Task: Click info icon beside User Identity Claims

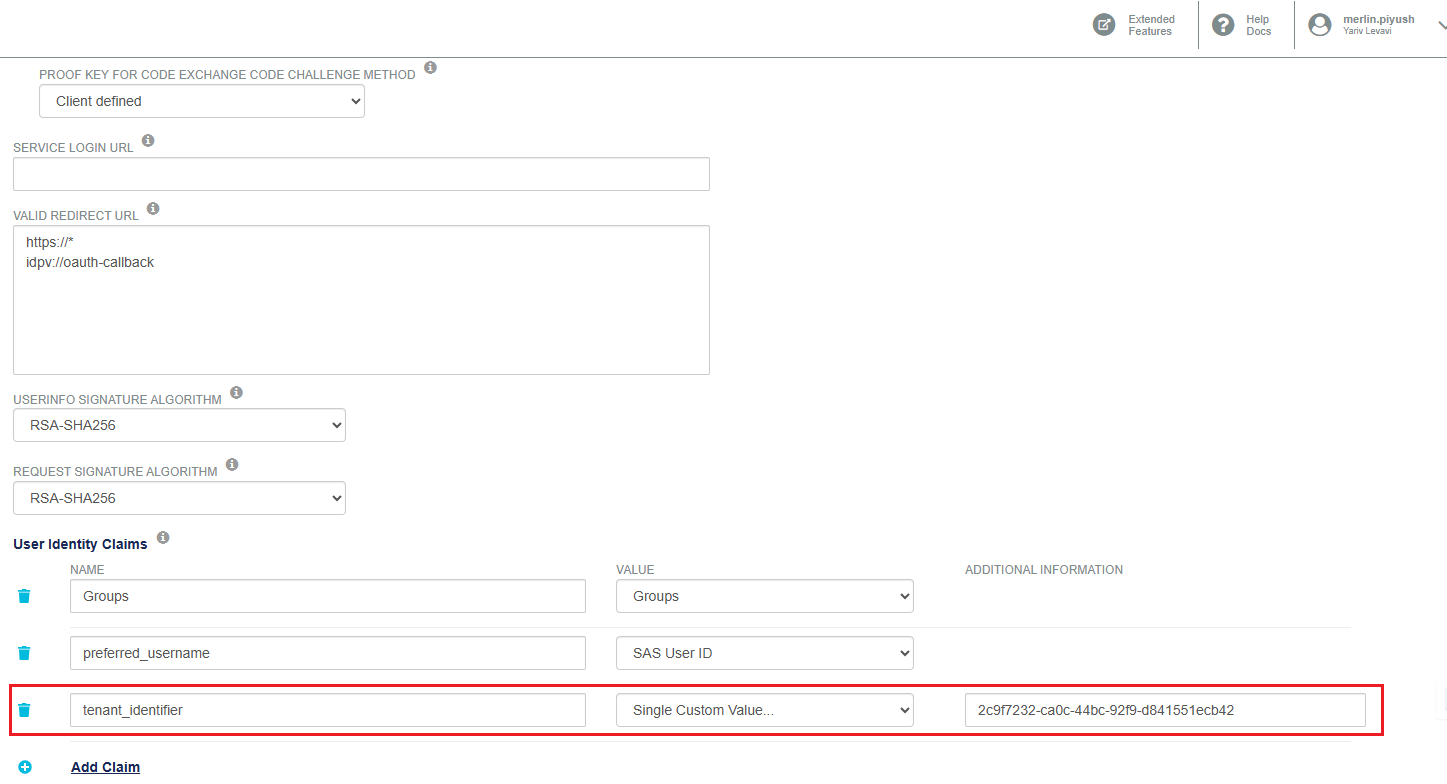Action: click(x=163, y=538)
